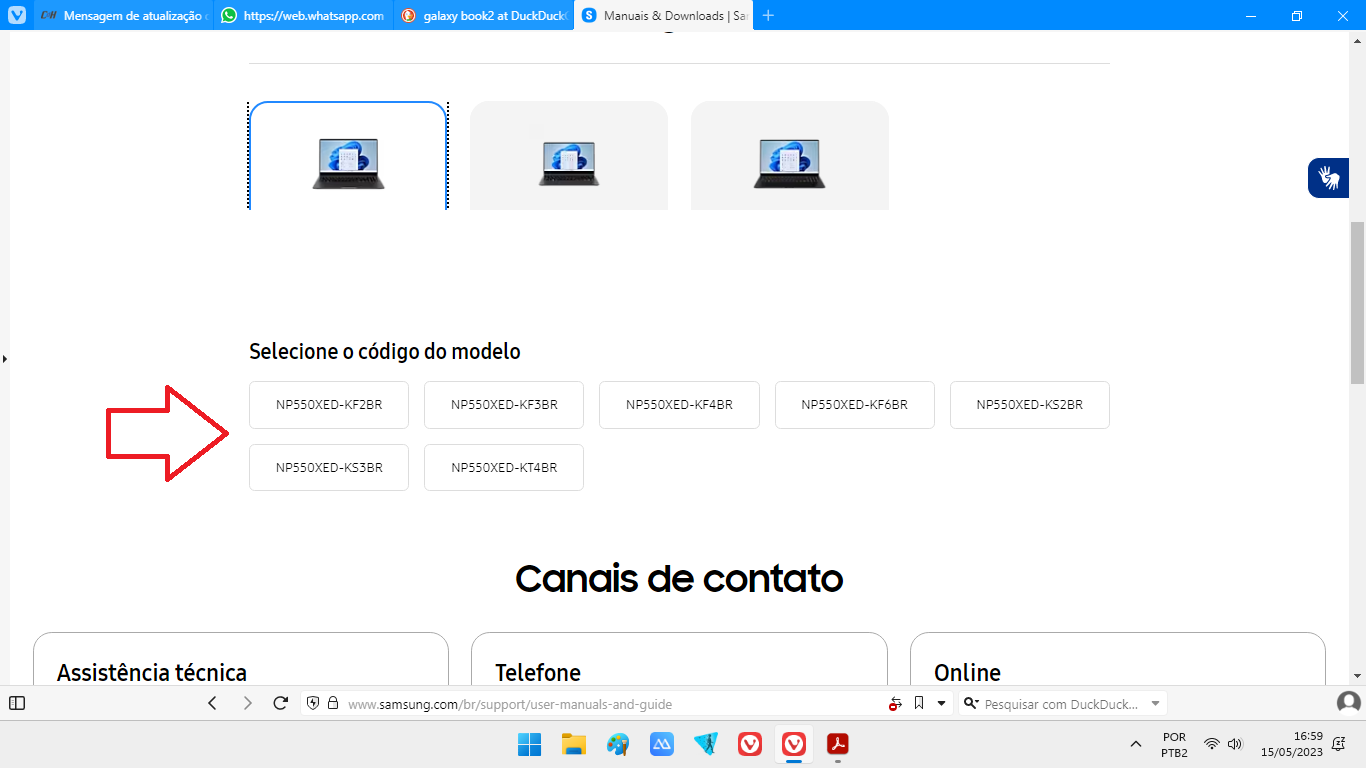Open the sign language accessibility widget
1366x768 pixels.
(x=1329, y=178)
